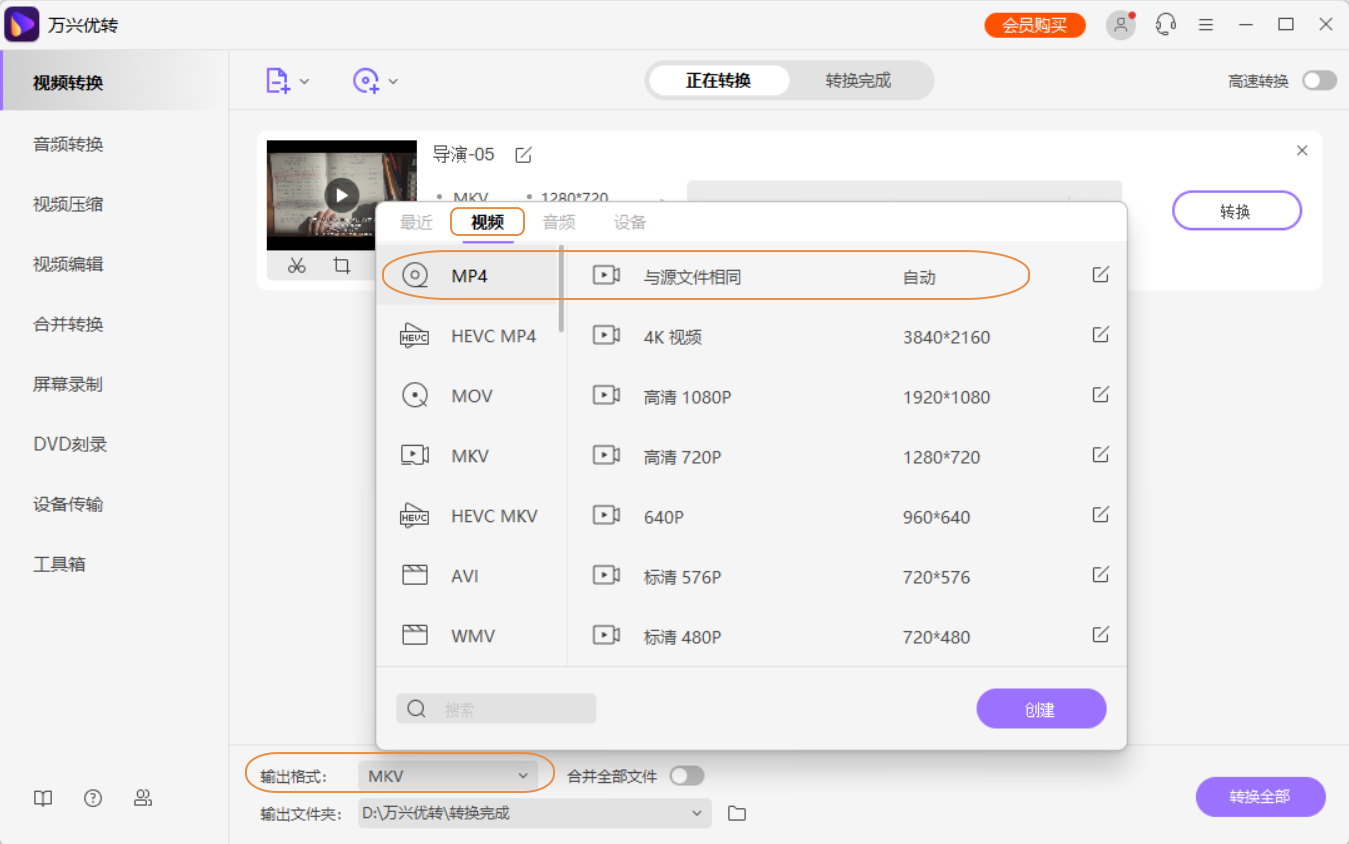Image resolution: width=1349 pixels, height=844 pixels.
Task: Open the customer support headset icon
Action: (x=1164, y=24)
